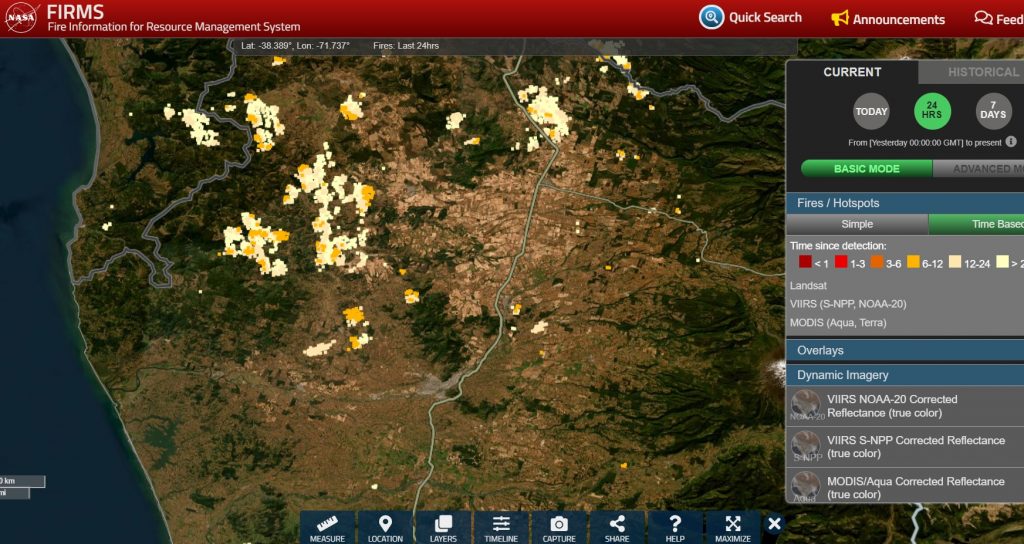Close the bottom toolbar with X

point(774,523)
